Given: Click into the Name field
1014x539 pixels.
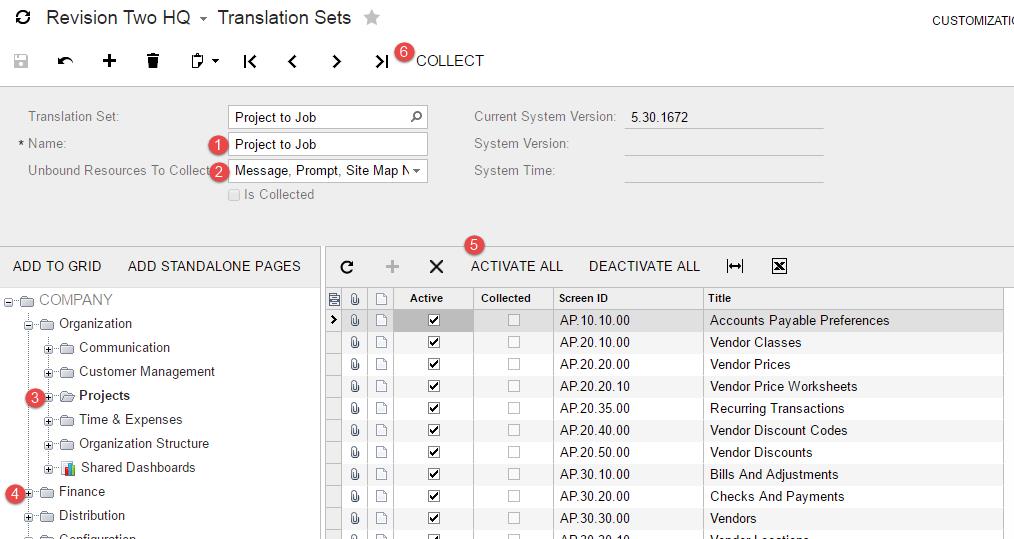Looking at the screenshot, I should (327, 144).
